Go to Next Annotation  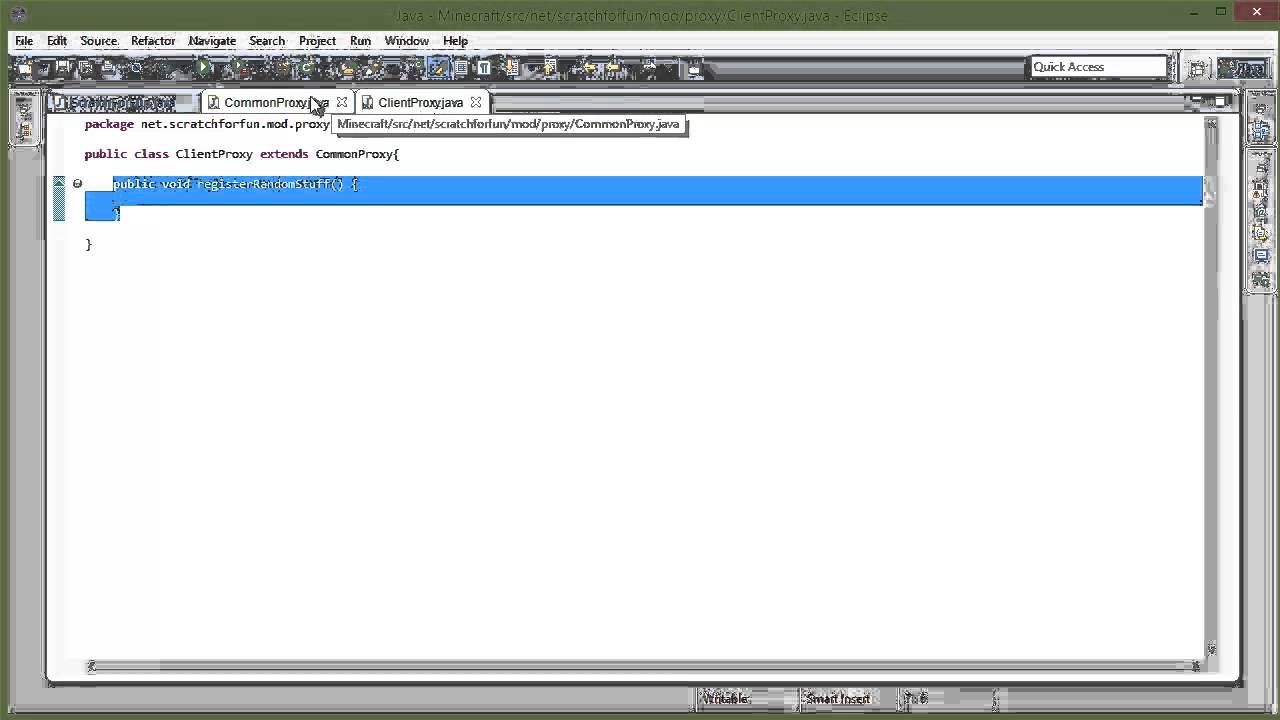(x=511, y=68)
